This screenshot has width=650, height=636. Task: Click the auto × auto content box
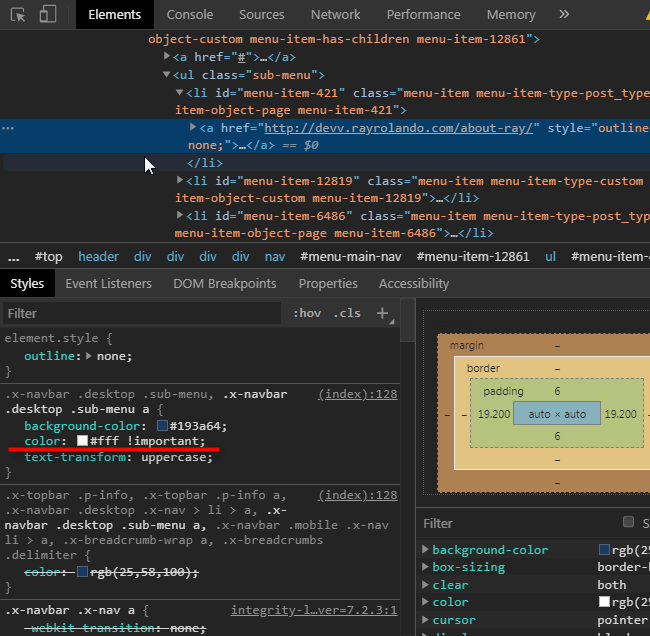click(x=557, y=413)
